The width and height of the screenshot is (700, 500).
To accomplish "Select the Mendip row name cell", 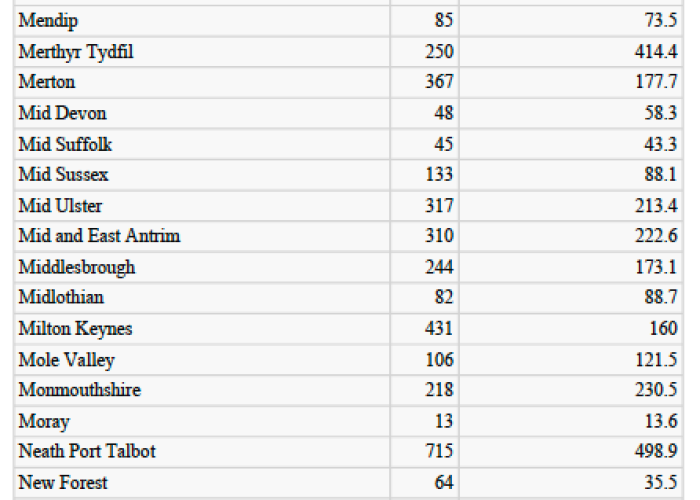I will coord(202,21).
